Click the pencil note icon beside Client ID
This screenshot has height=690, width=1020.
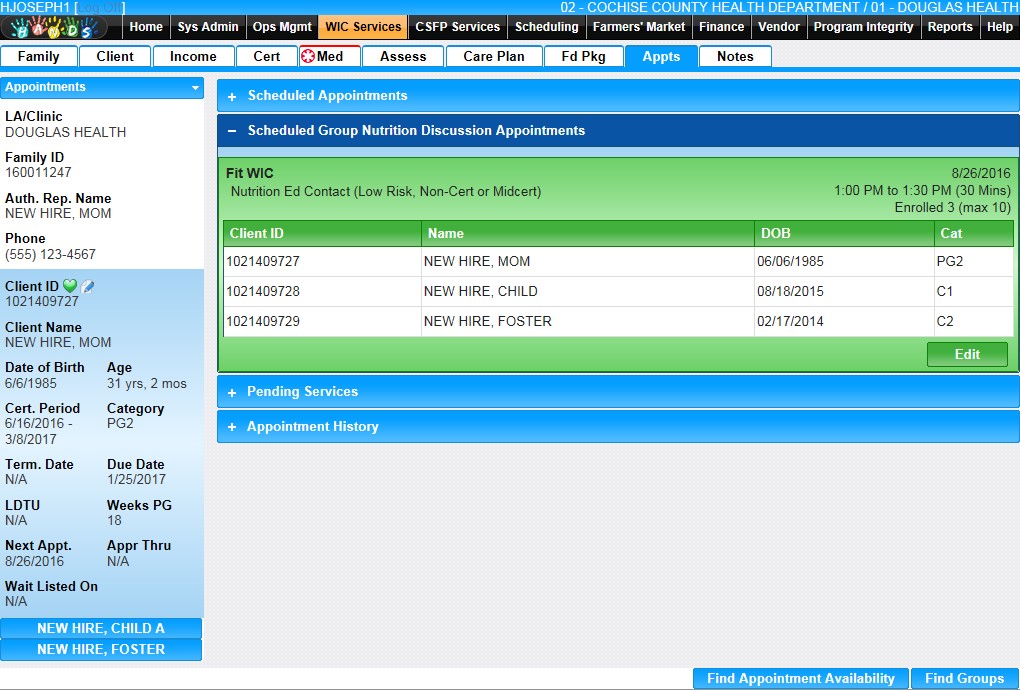(x=88, y=287)
